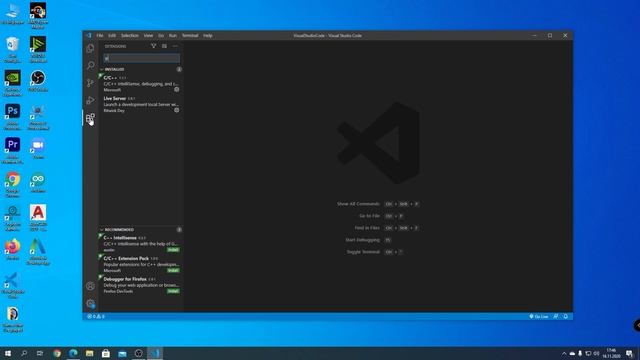640x360 pixels.
Task: Click the errors and warnings status indicator
Action: 96,316
